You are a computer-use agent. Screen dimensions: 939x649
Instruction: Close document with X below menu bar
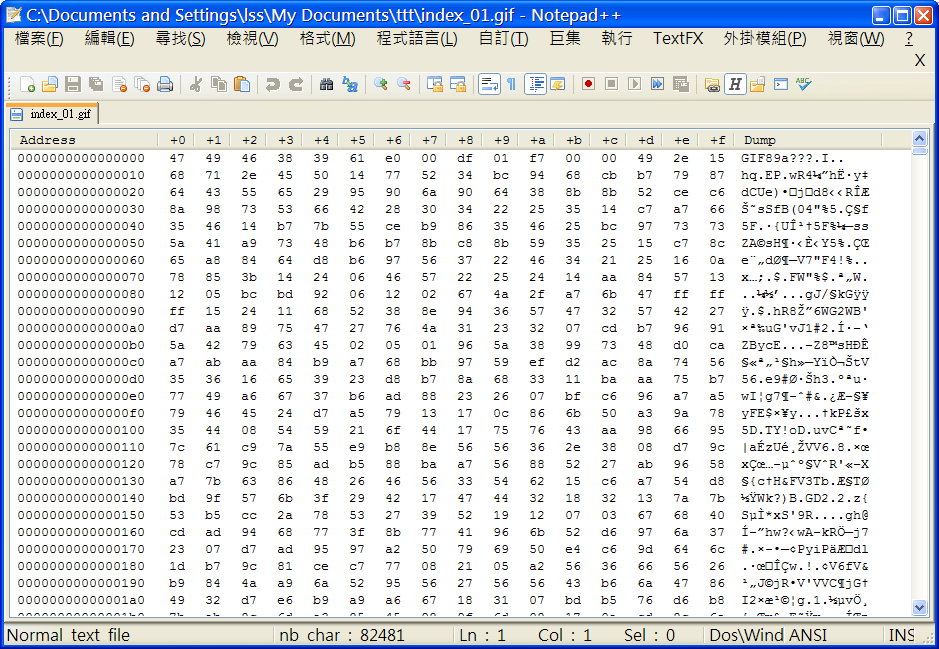click(x=920, y=60)
